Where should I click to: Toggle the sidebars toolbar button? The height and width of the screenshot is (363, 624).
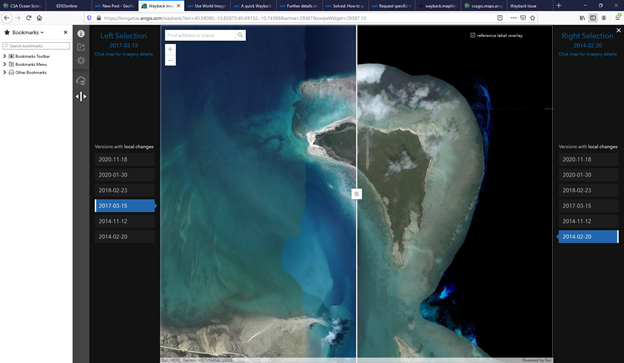tap(593, 18)
